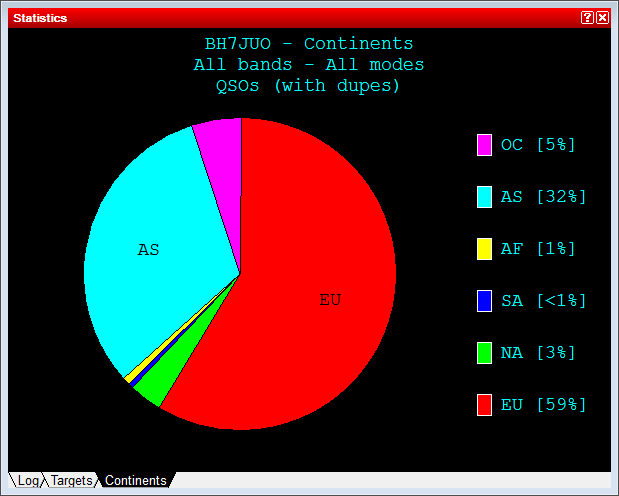Click the blue SA legend swatch

[484, 301]
